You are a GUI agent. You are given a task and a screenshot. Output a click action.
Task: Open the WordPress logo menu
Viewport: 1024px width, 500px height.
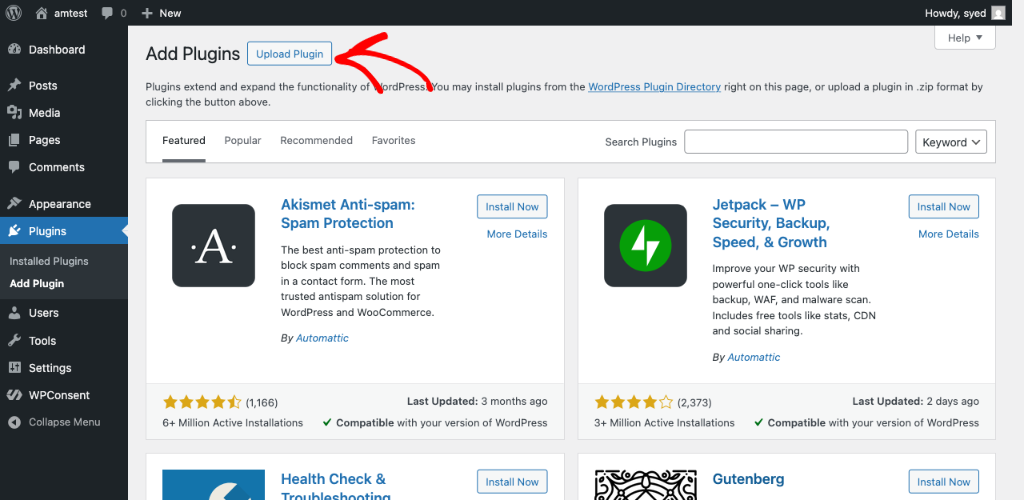tap(14, 12)
